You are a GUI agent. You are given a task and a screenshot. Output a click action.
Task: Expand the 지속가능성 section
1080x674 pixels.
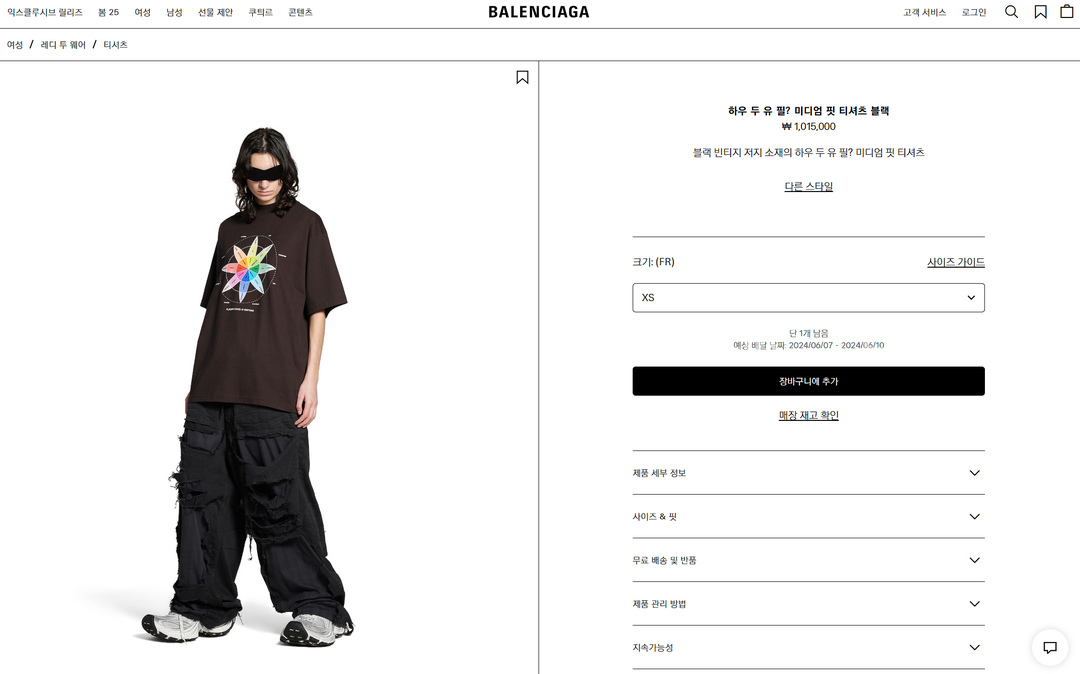809,647
